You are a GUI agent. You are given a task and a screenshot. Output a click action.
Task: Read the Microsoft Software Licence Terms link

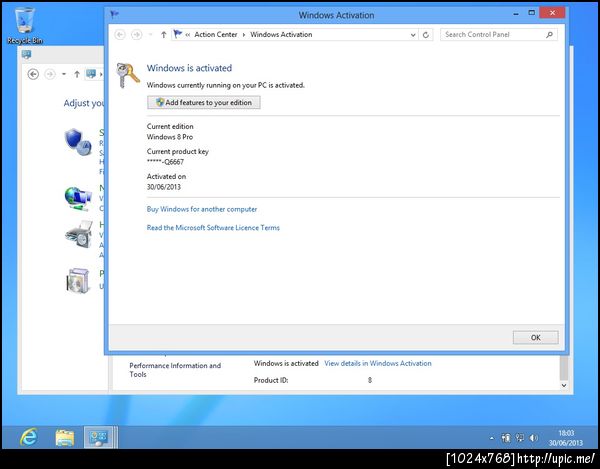pos(213,228)
